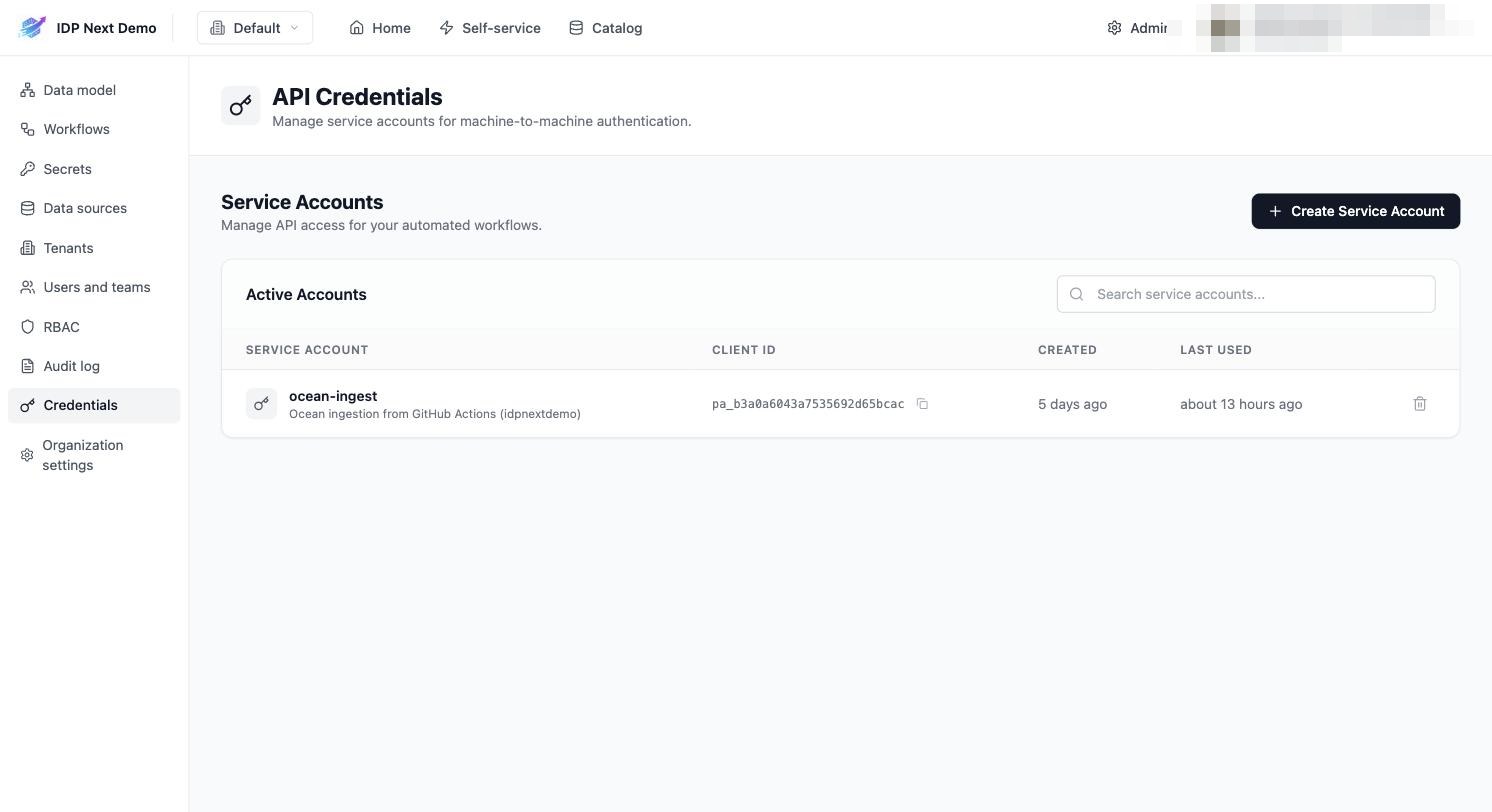Click the Last Used column header

tap(1216, 350)
